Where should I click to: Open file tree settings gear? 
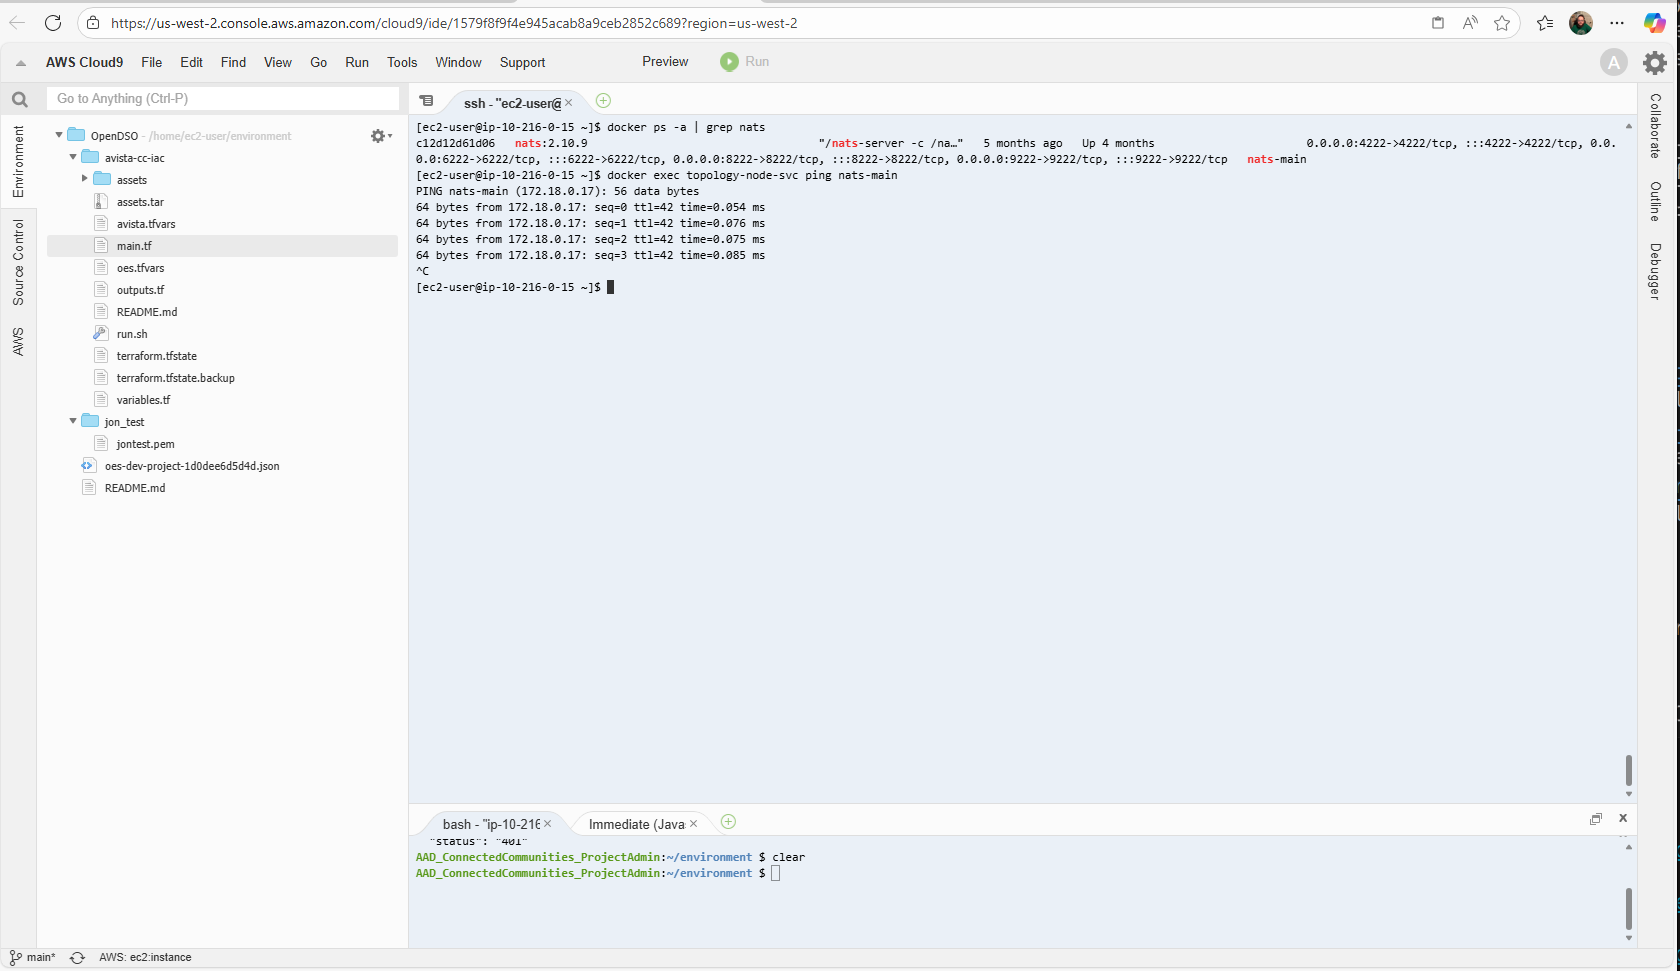point(380,136)
